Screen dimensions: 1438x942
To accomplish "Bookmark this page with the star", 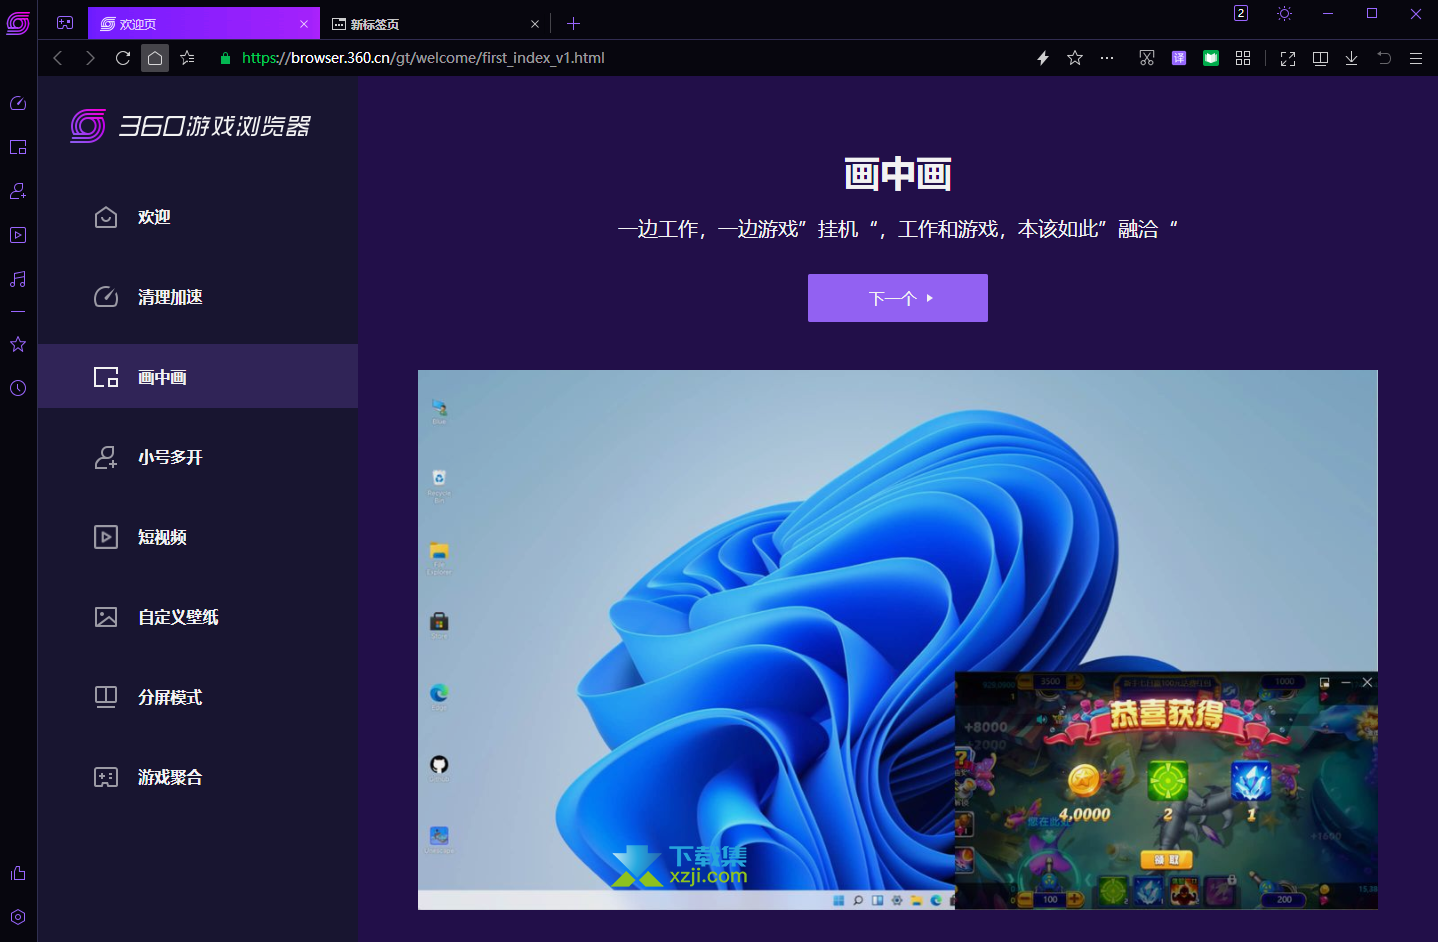I will [1075, 58].
